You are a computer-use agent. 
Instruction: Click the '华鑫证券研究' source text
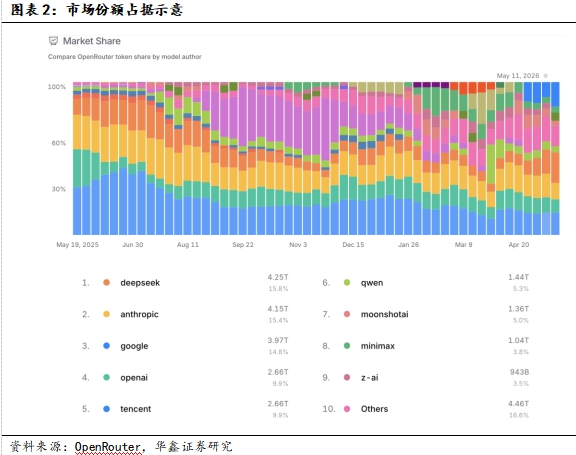(194, 446)
